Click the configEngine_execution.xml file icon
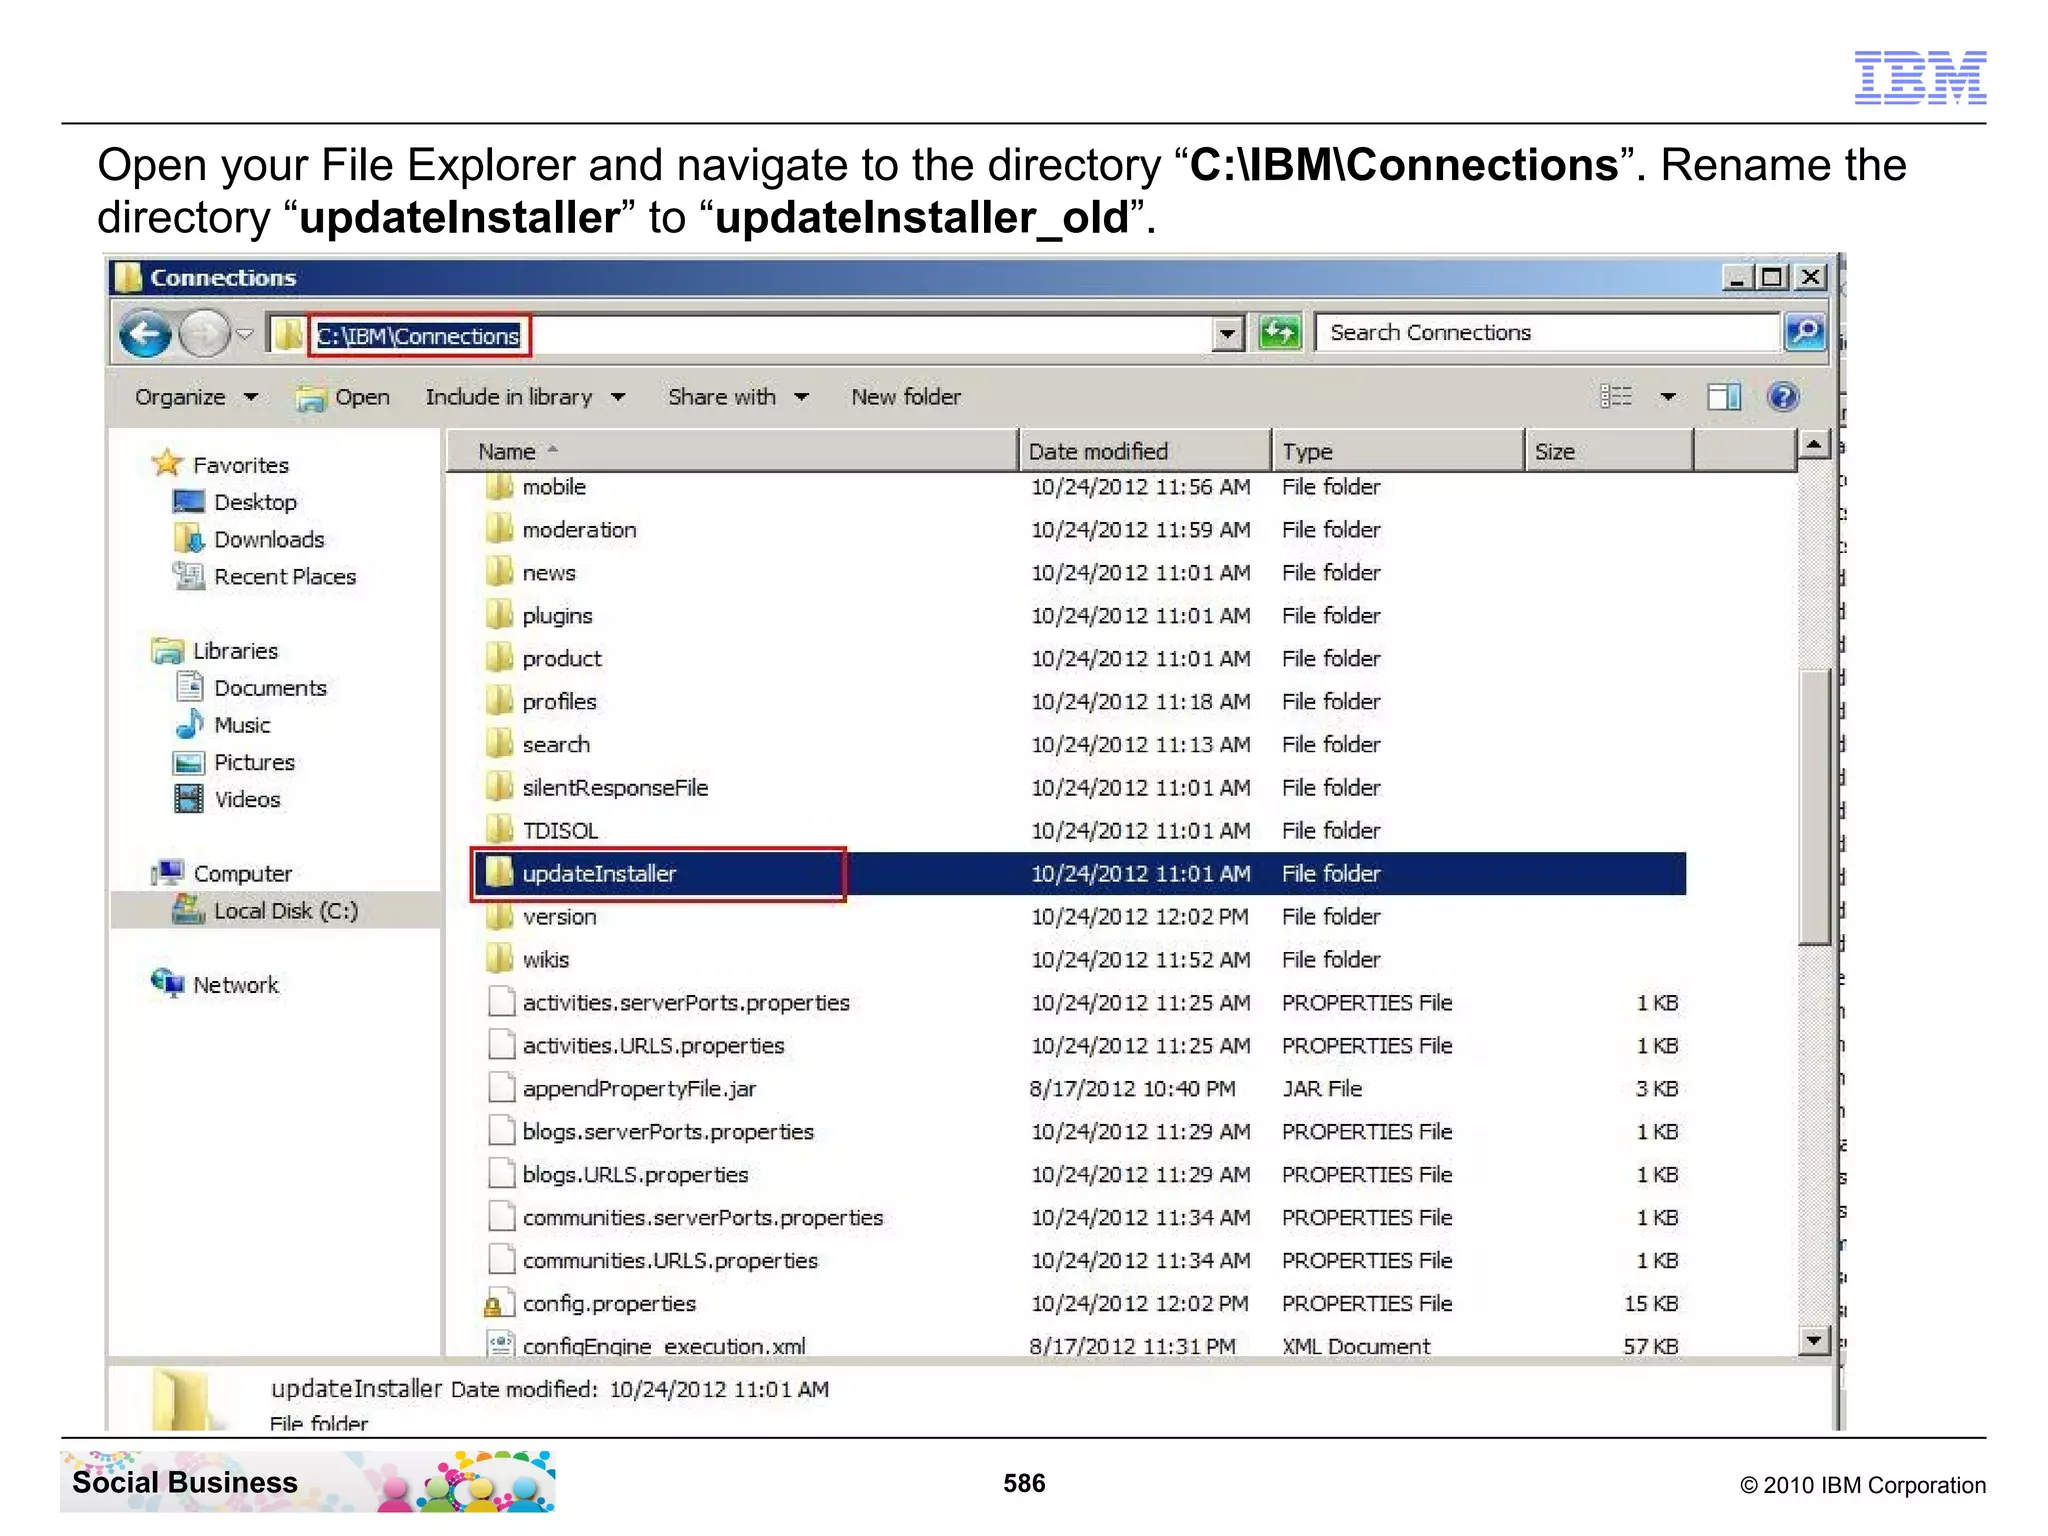 500,1344
